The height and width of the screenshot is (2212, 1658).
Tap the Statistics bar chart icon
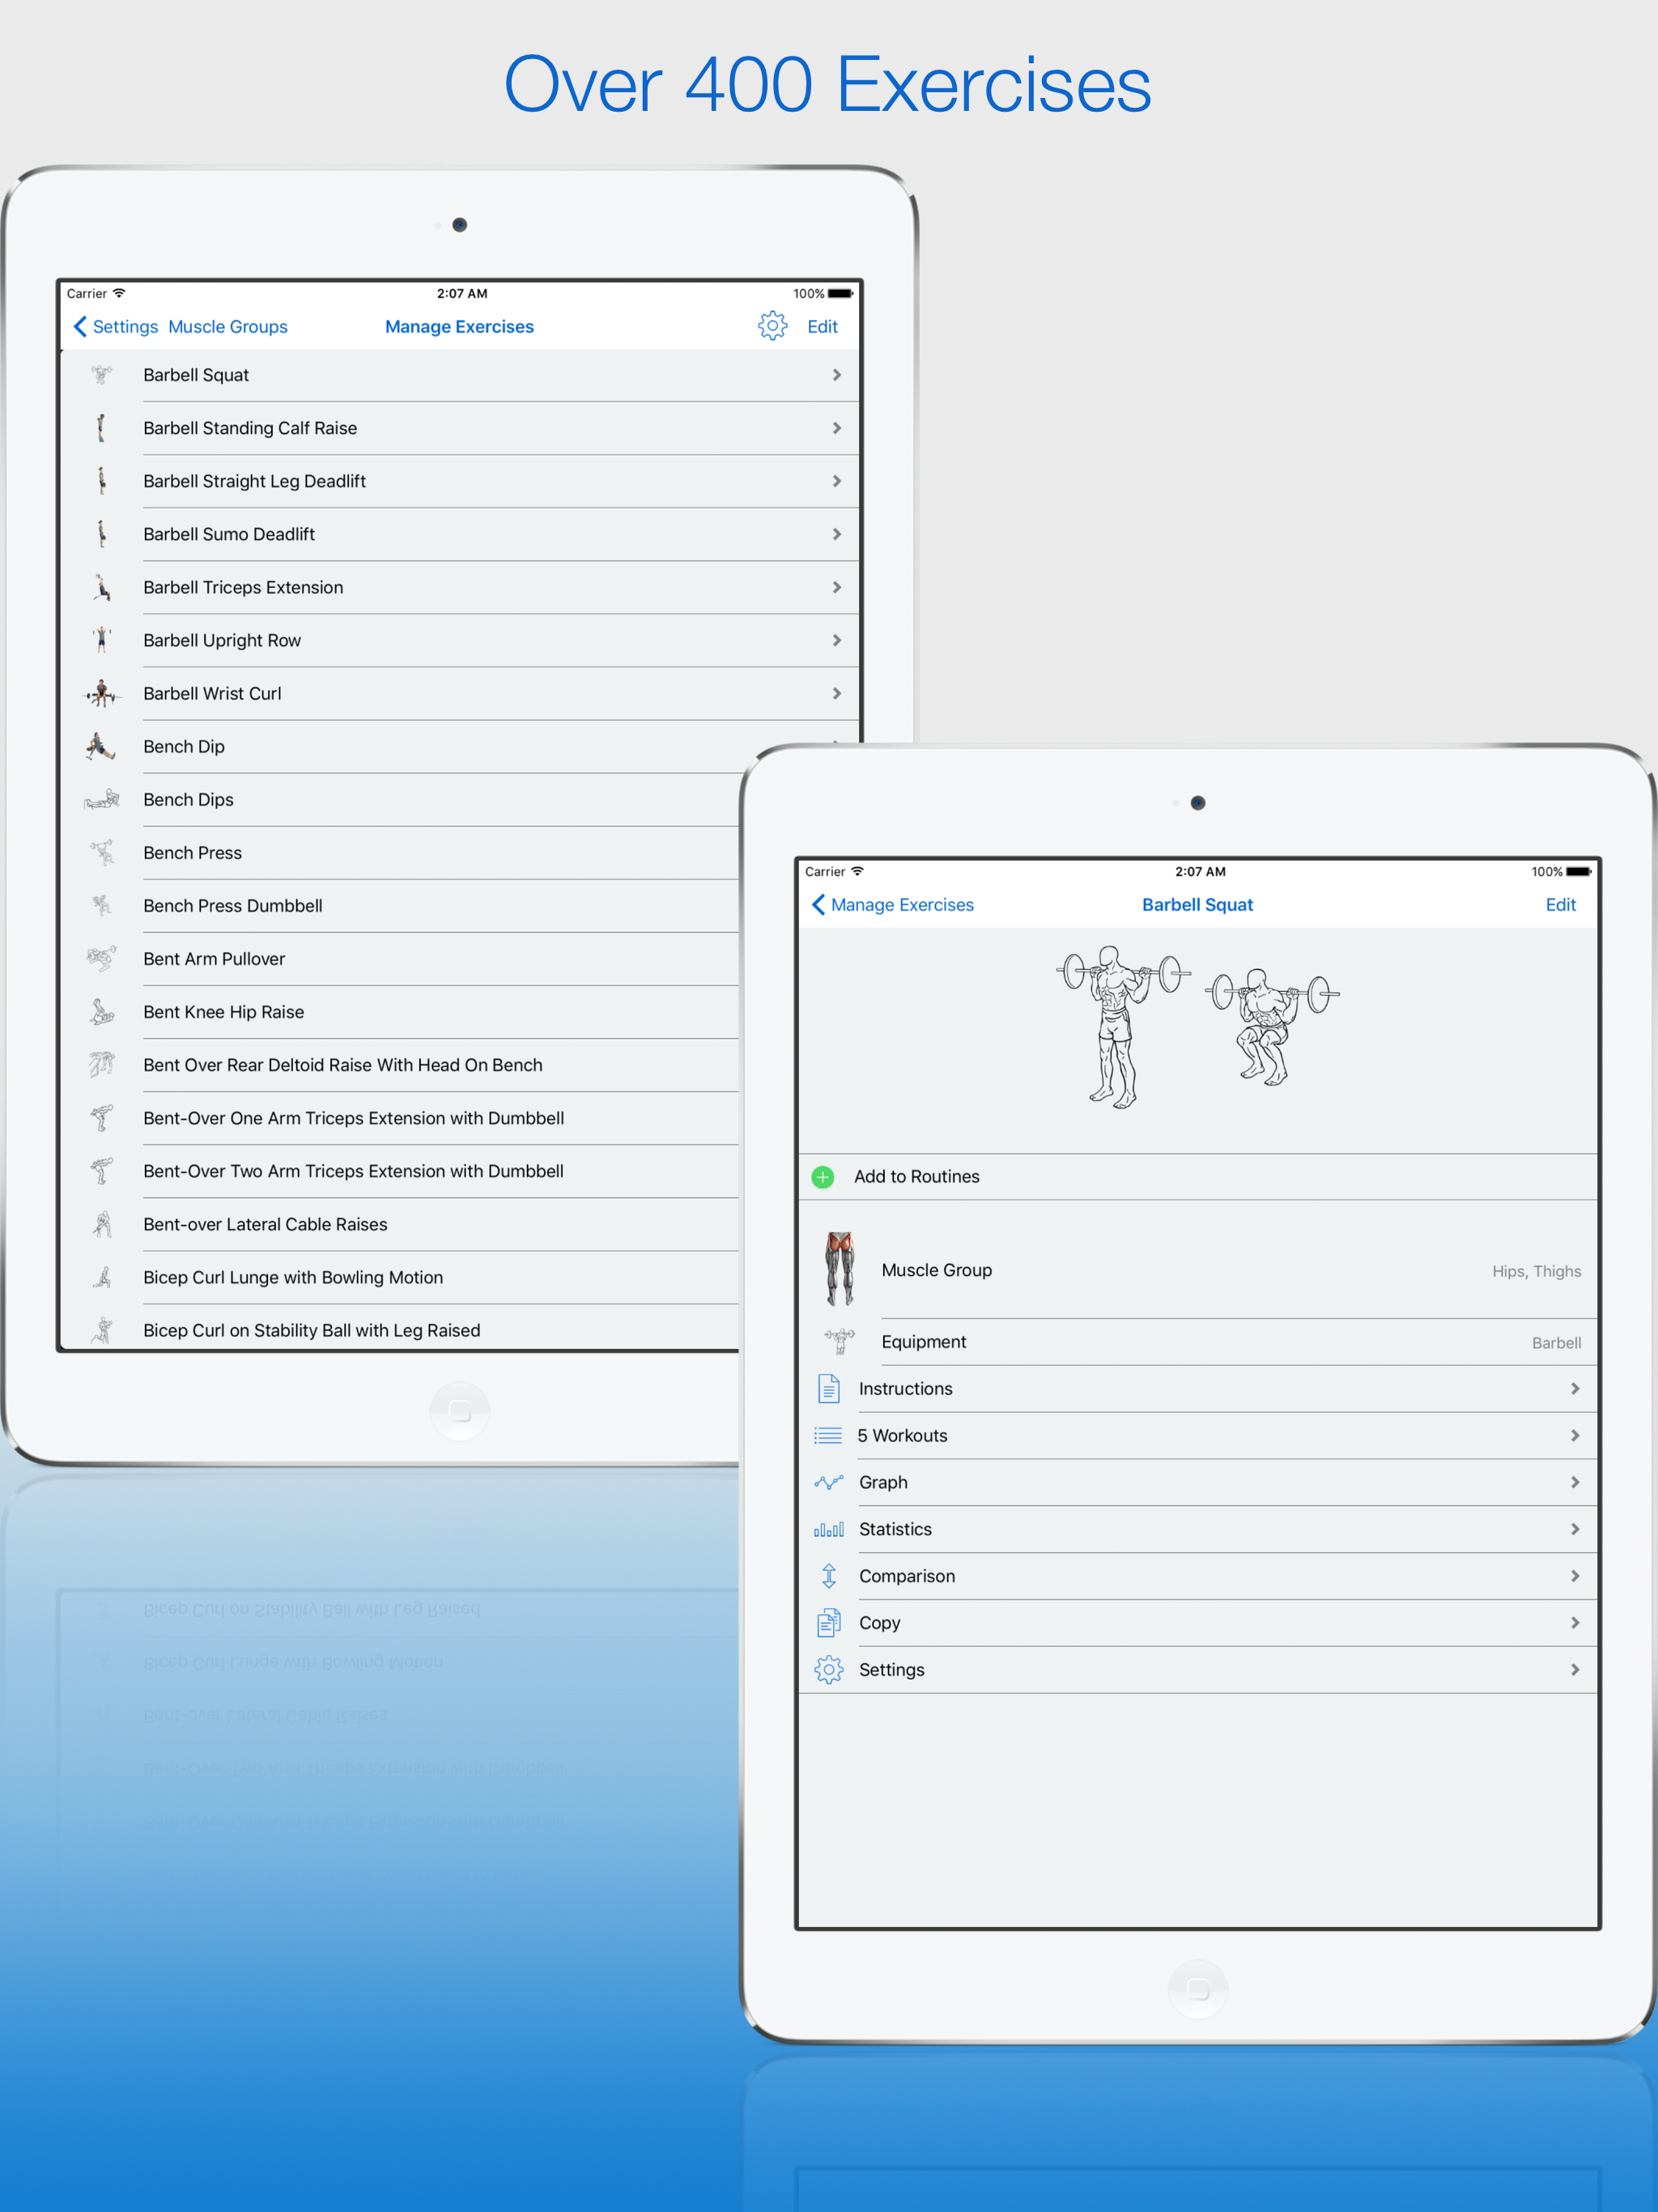click(828, 1529)
